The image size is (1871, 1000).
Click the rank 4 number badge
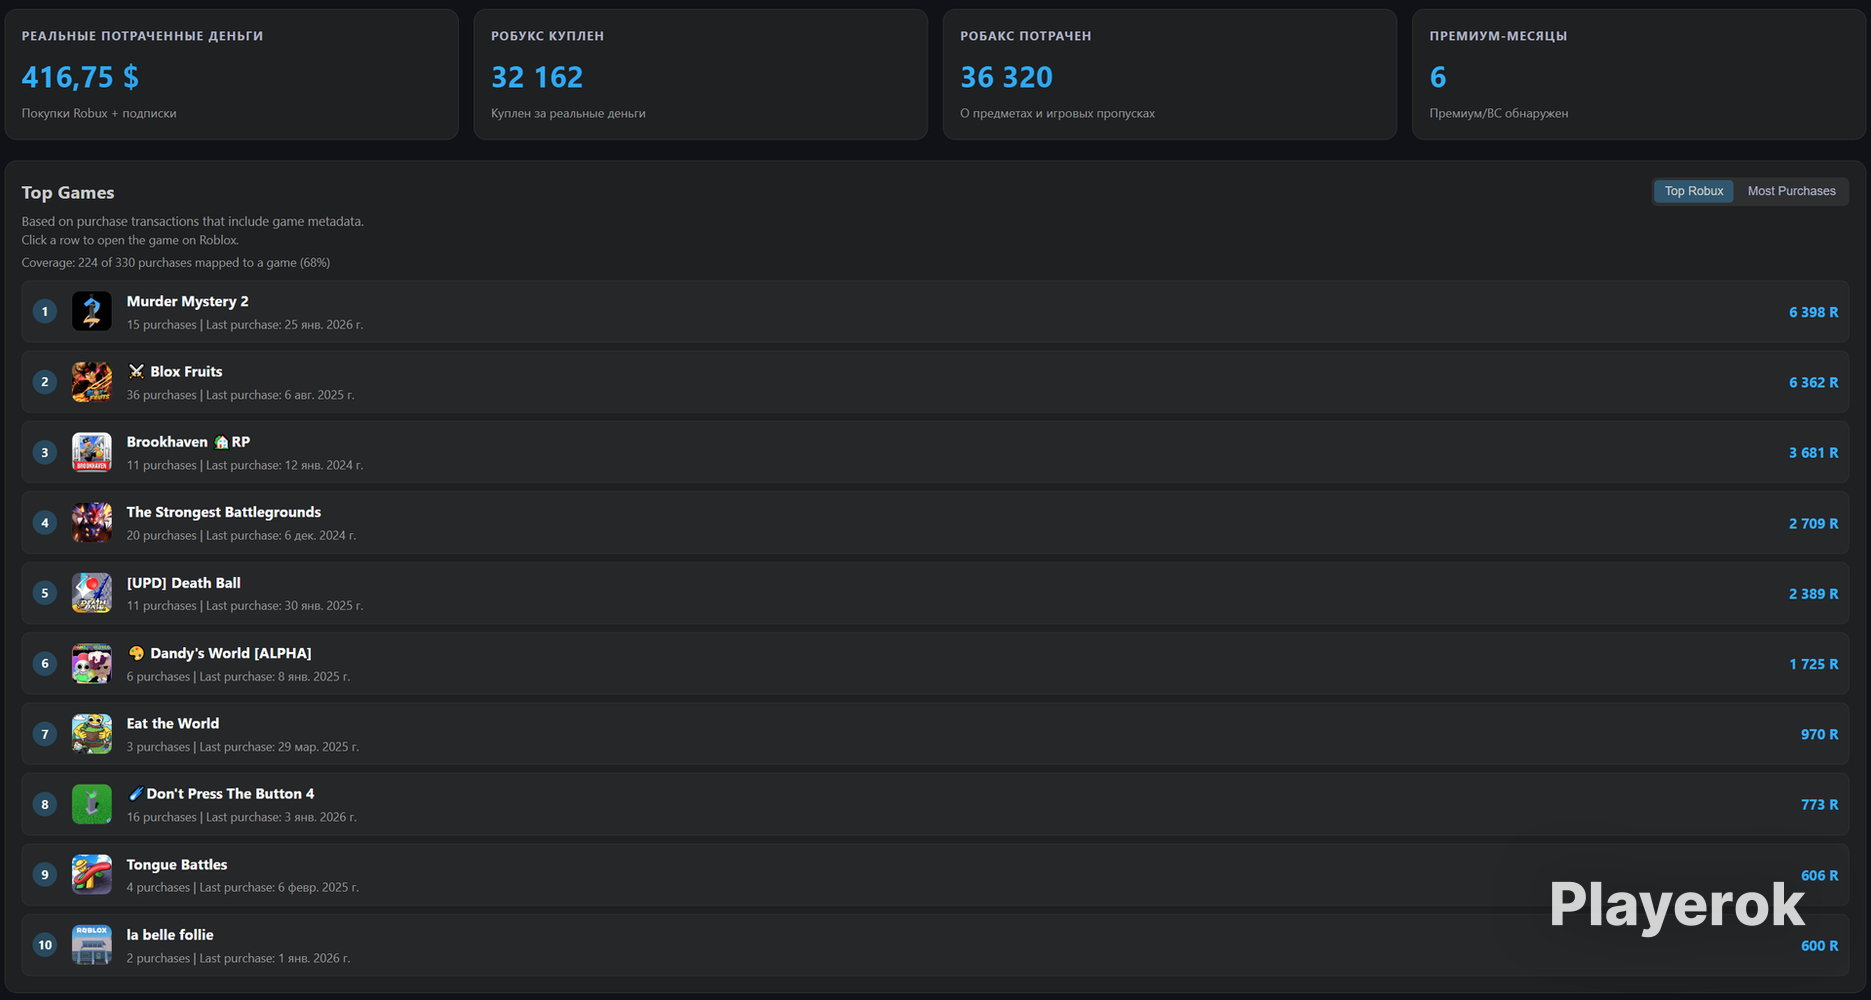coord(45,523)
